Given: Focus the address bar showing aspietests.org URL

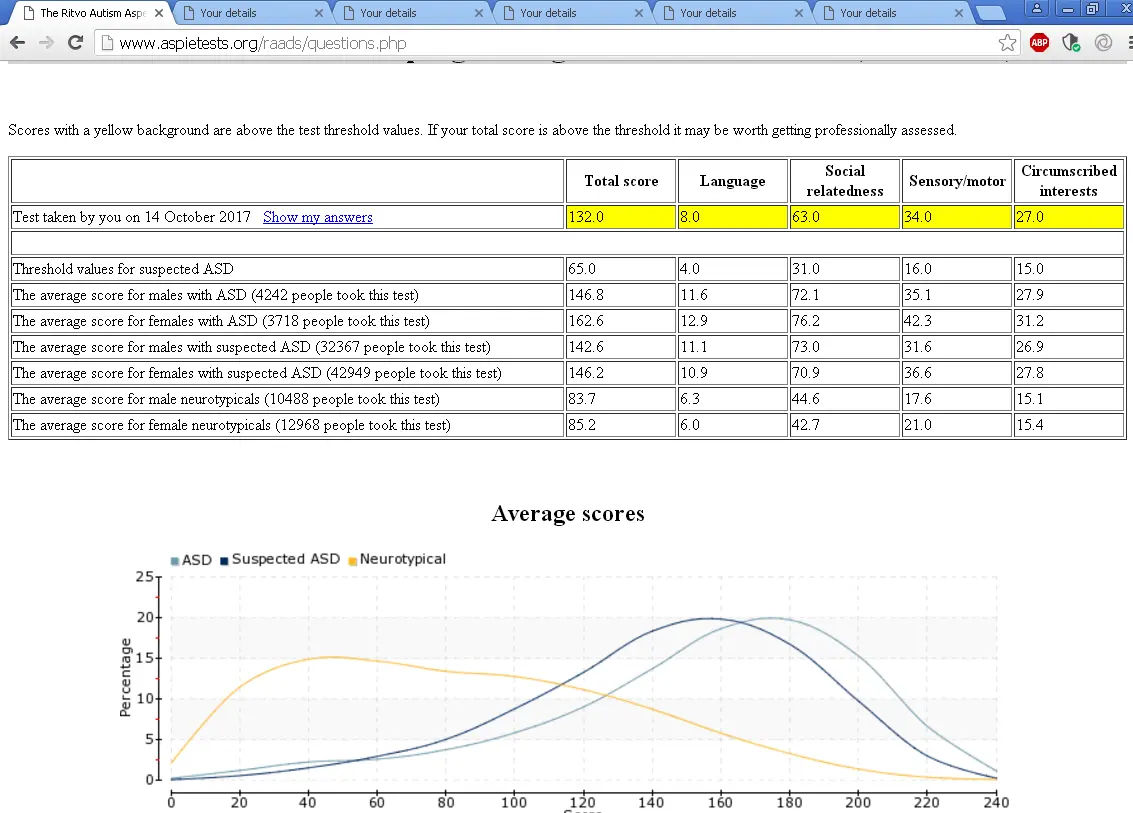Looking at the screenshot, I should click(556, 43).
